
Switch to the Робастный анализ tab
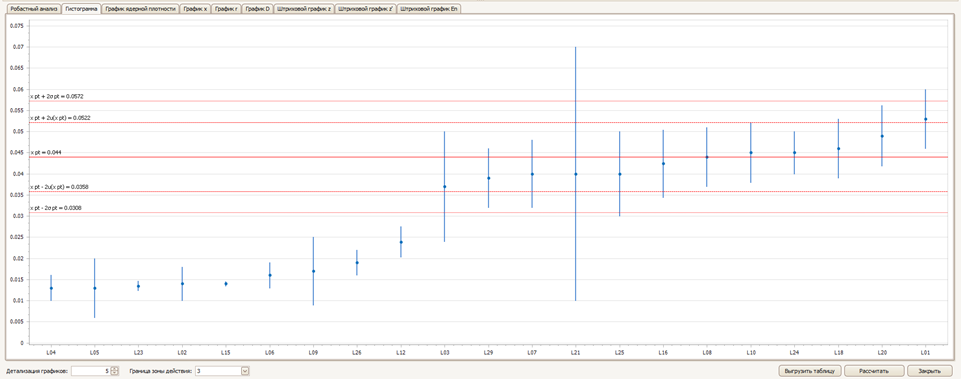coord(34,9)
